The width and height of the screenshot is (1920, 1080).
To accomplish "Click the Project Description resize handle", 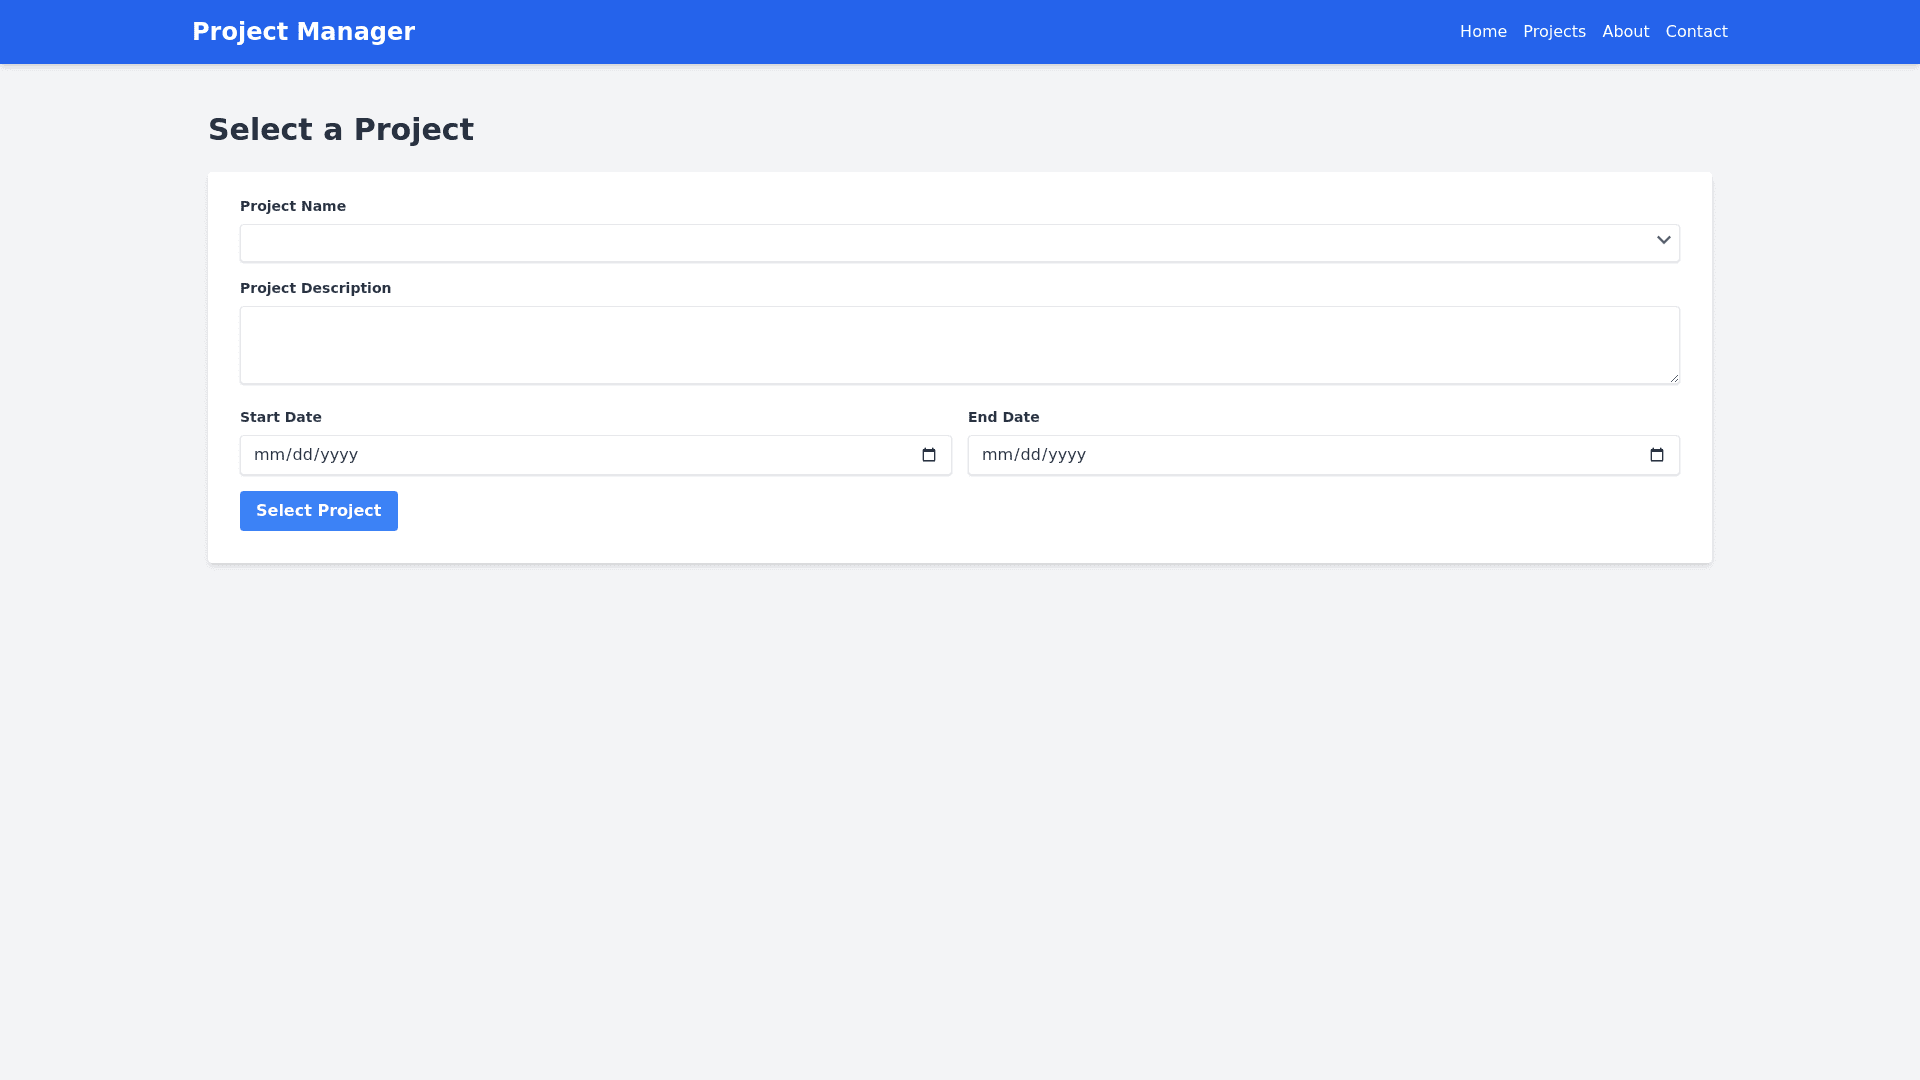I will [1674, 378].
